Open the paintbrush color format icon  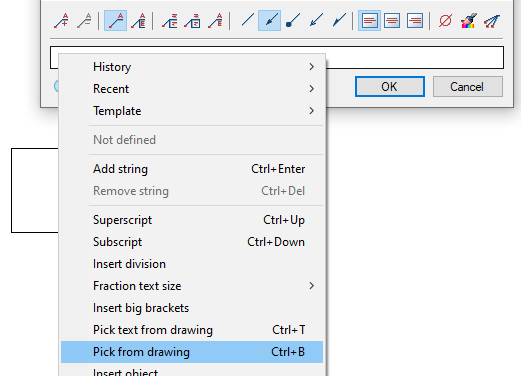(468, 21)
